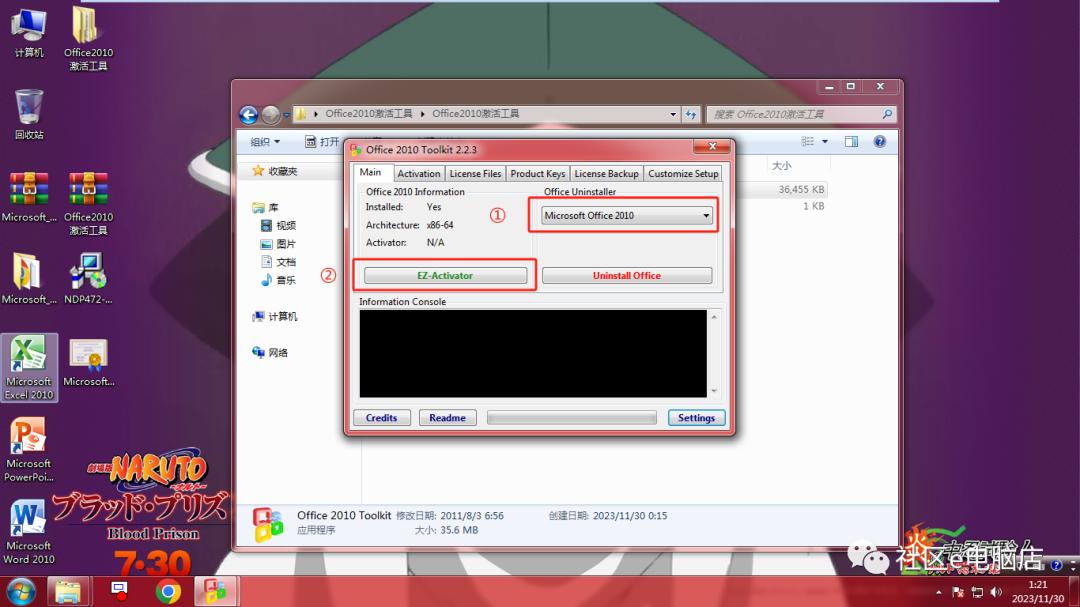This screenshot has height=607, width=1080.
Task: Expand the Explorer change-view options arrow
Action: [824, 141]
